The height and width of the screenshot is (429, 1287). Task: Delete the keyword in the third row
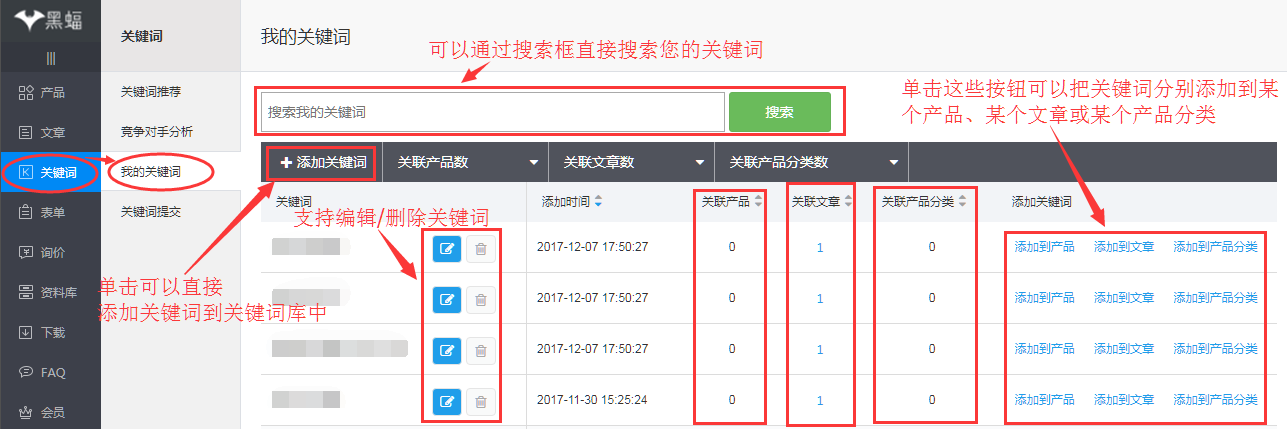click(480, 350)
